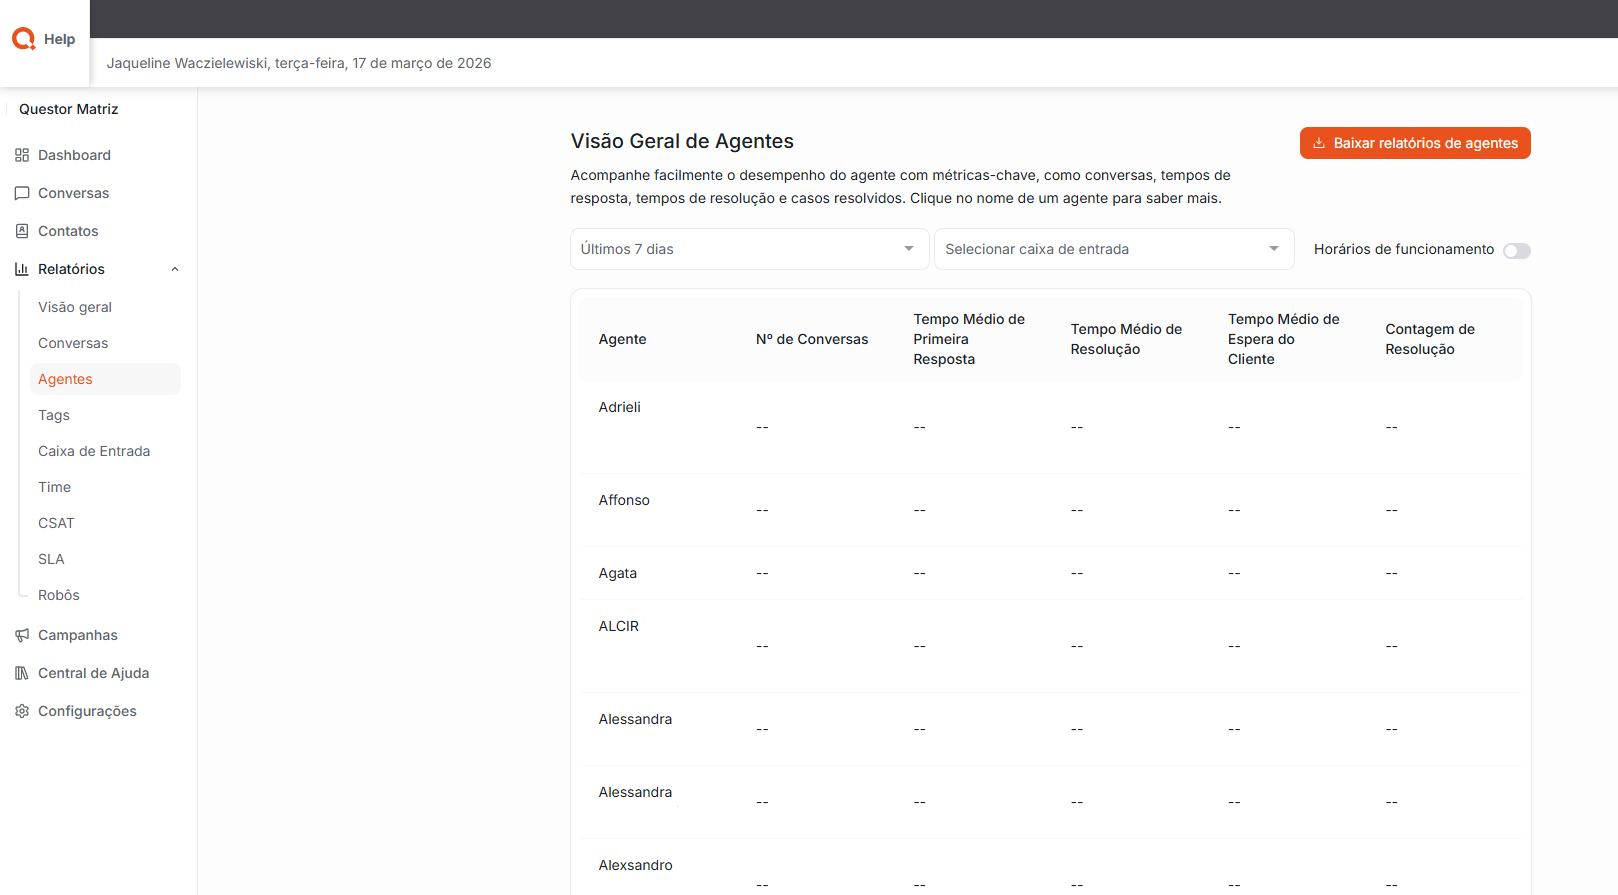The image size is (1618, 895).
Task: Open the Selecionar caixa de entrada dropdown
Action: click(1113, 249)
